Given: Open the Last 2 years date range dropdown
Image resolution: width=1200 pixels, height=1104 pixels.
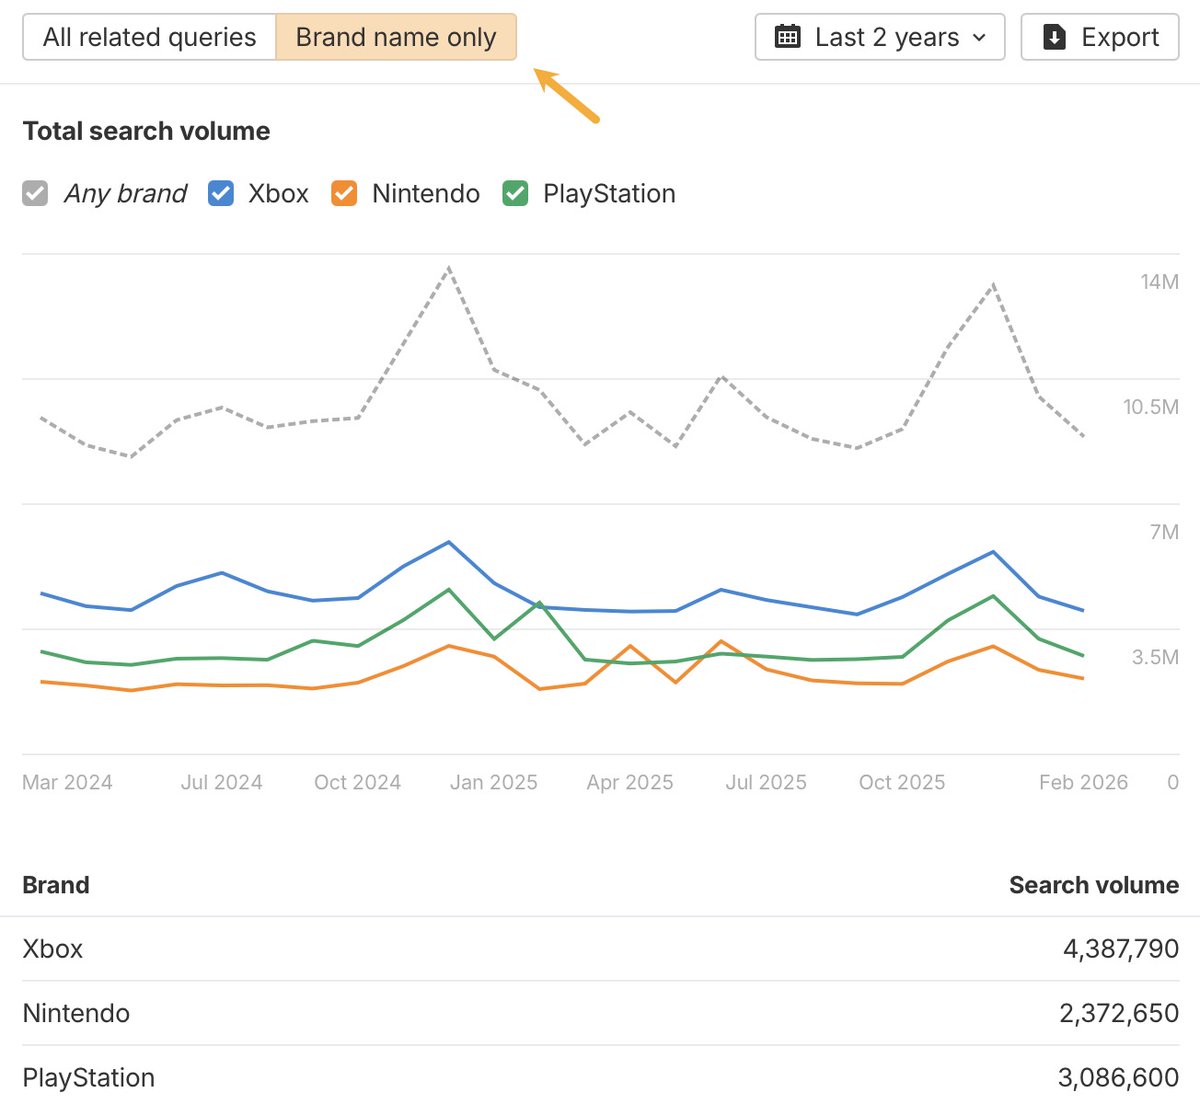Looking at the screenshot, I should [879, 36].
